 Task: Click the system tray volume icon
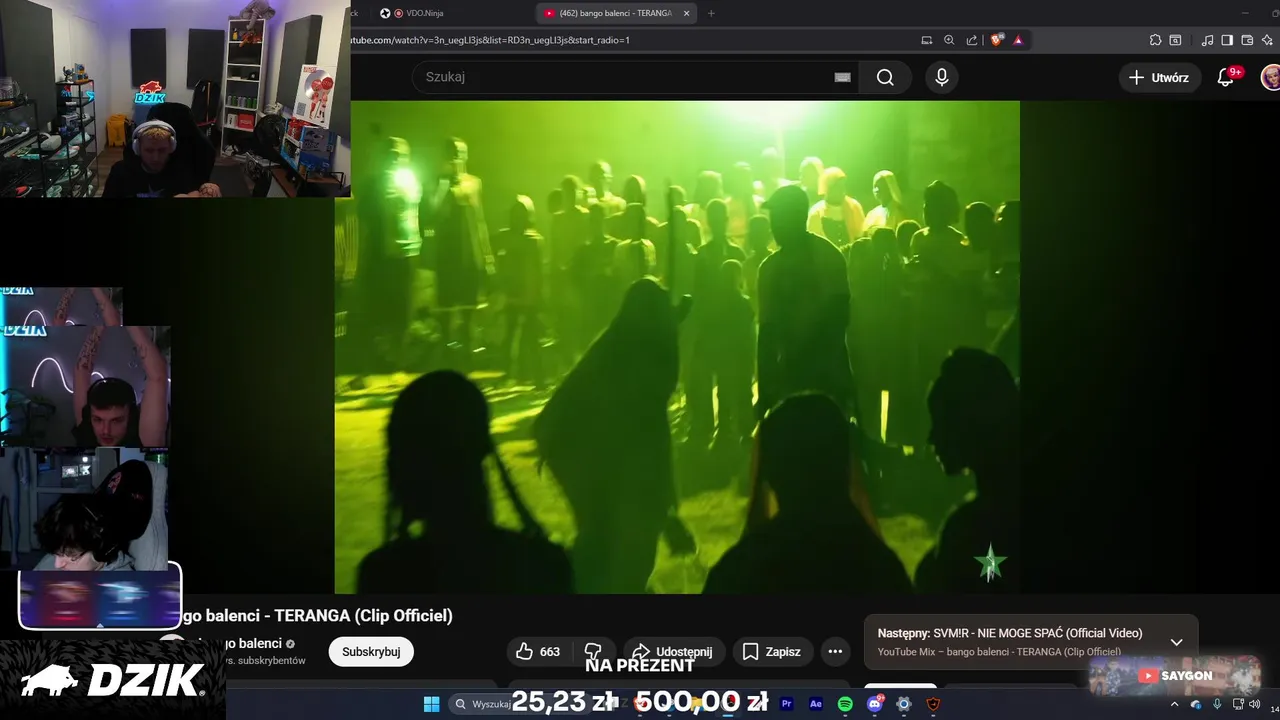click(x=1254, y=704)
